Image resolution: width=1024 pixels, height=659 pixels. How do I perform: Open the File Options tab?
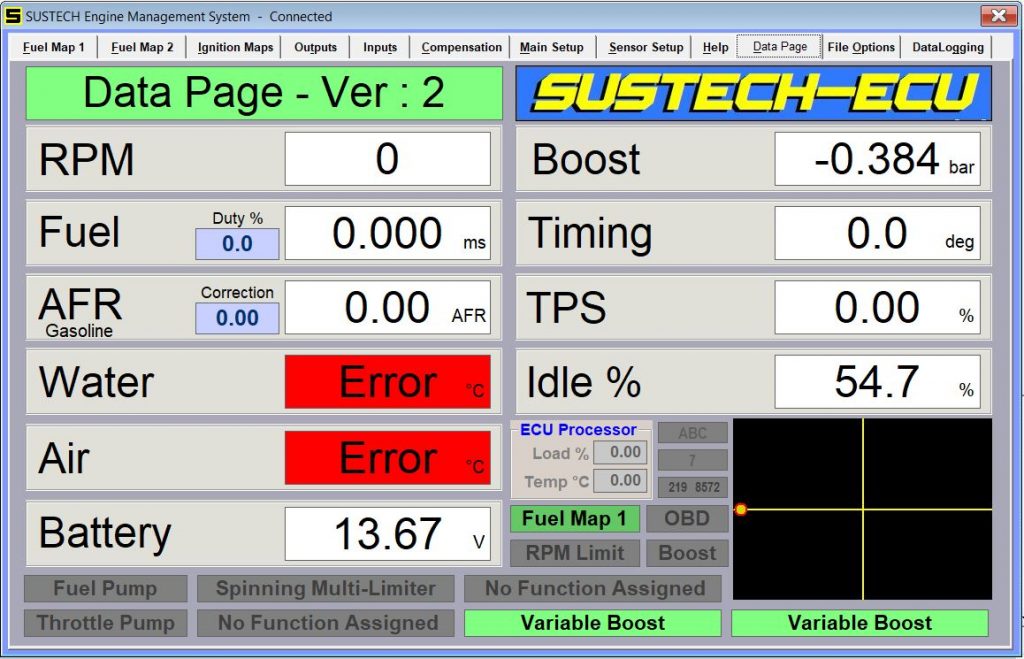(x=860, y=47)
